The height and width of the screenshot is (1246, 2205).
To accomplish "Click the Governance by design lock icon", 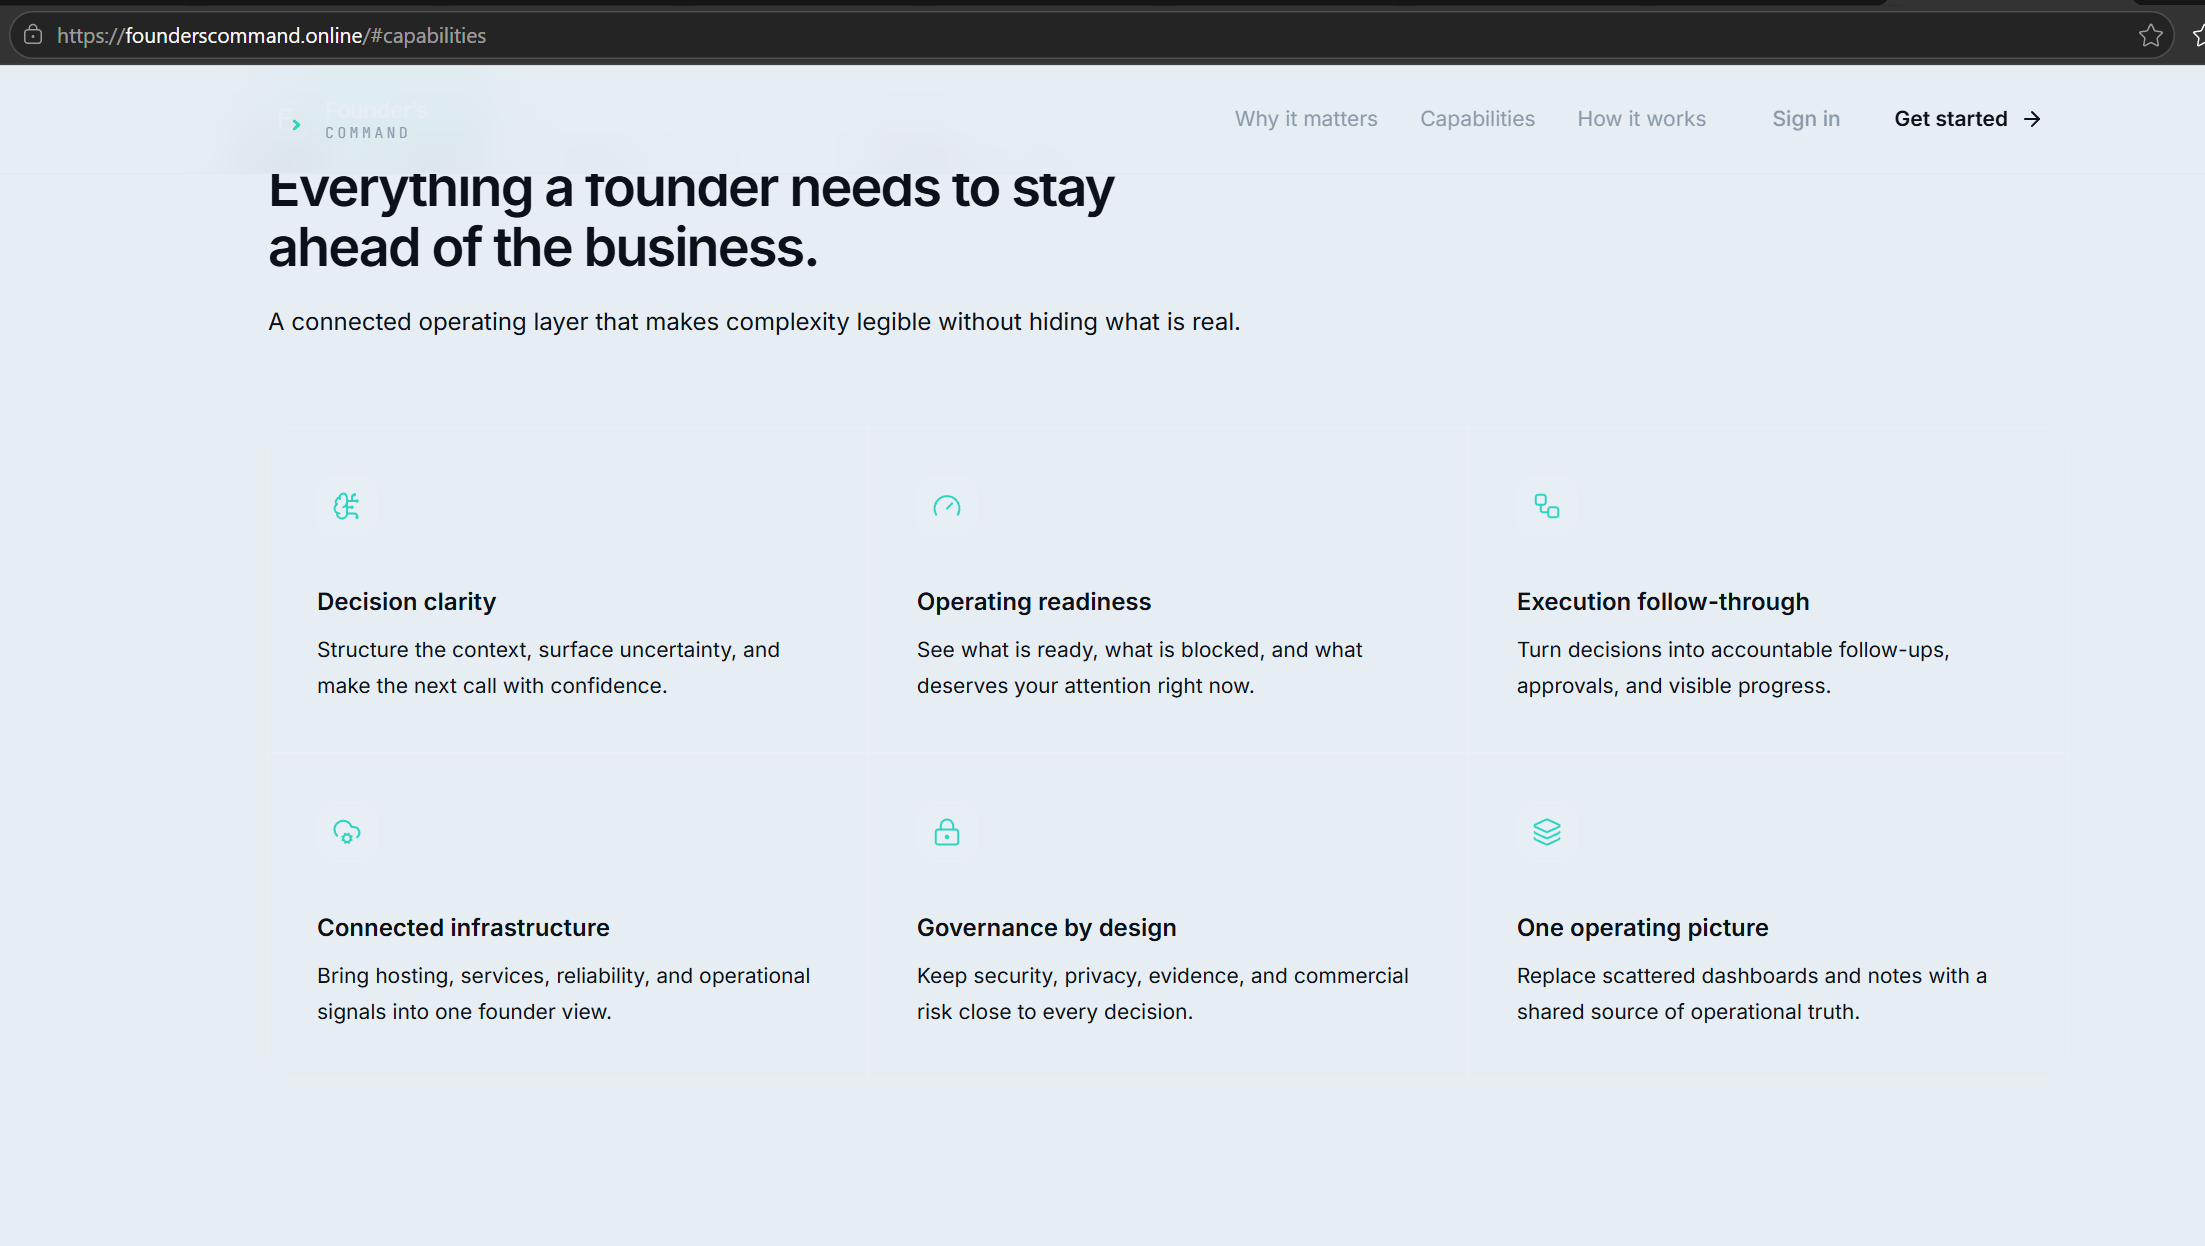I will click(946, 832).
